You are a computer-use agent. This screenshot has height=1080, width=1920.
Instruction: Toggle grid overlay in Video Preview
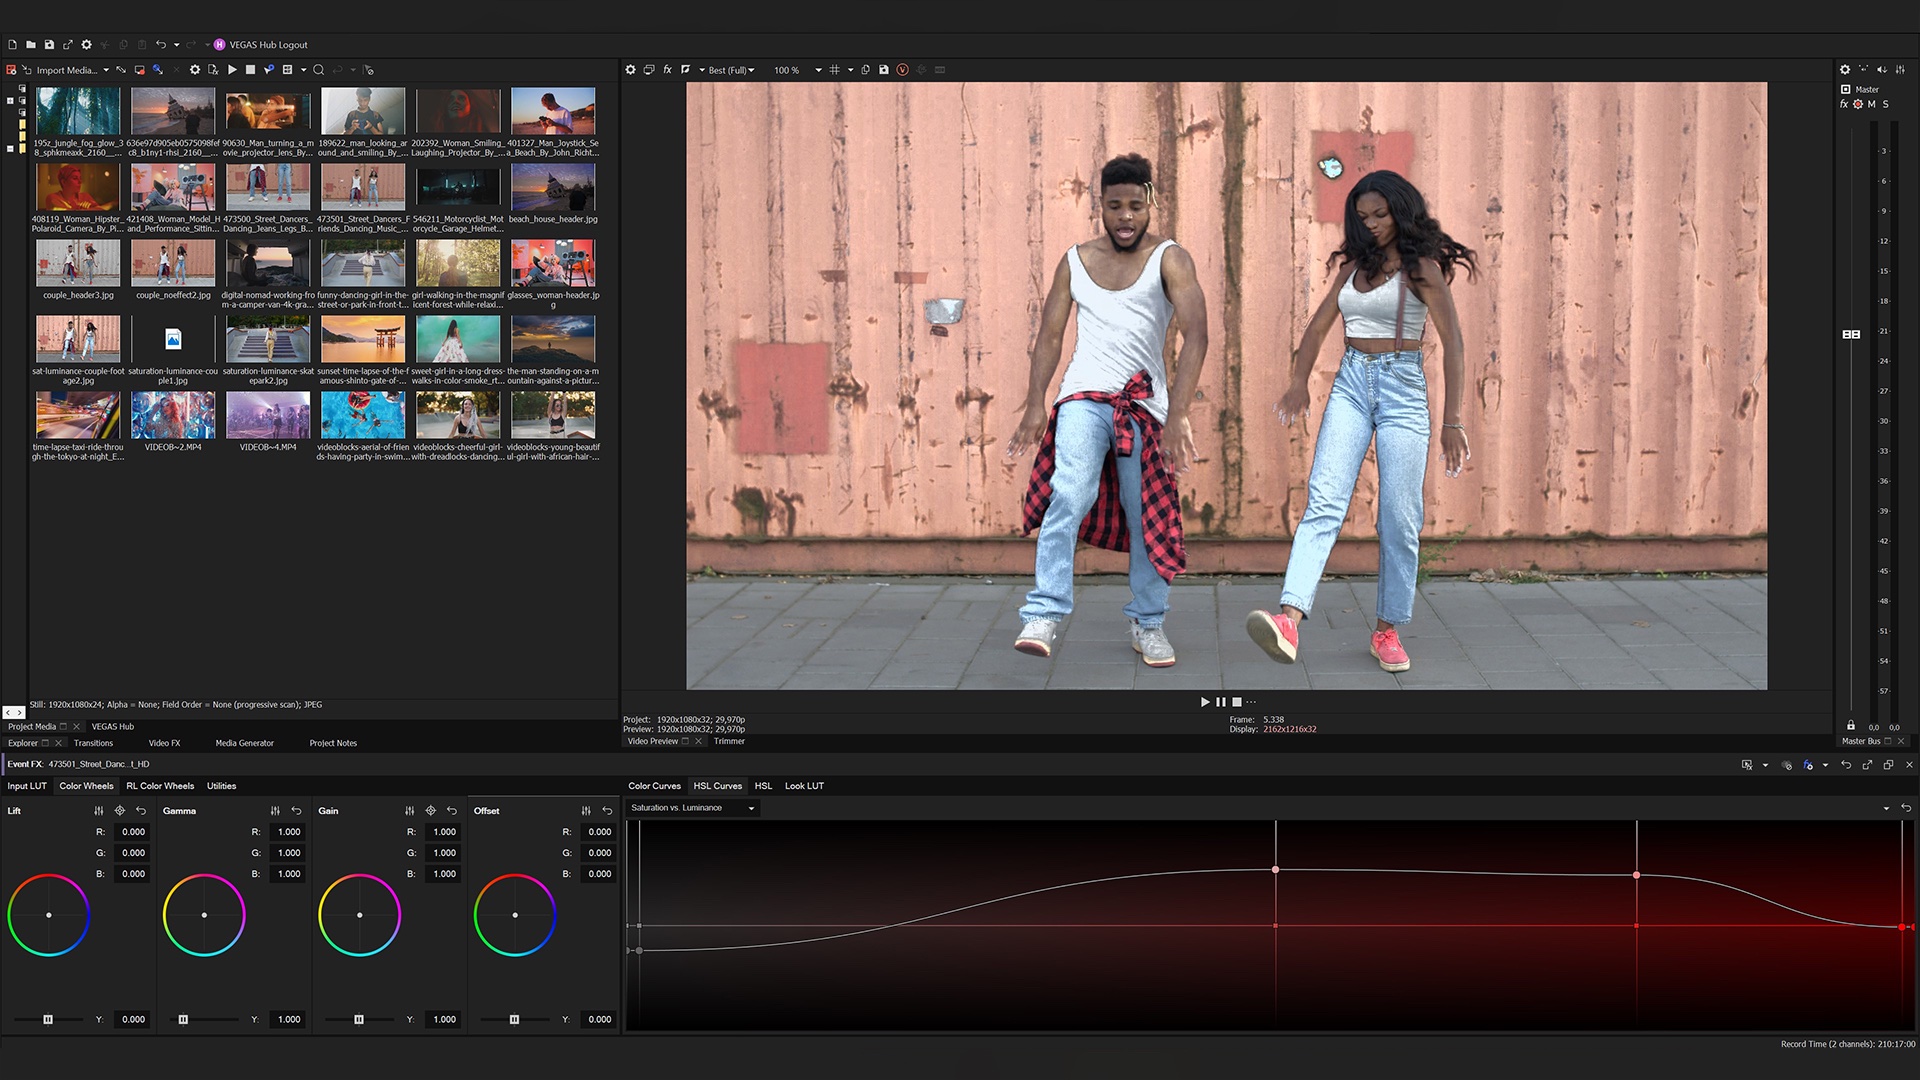pos(835,70)
